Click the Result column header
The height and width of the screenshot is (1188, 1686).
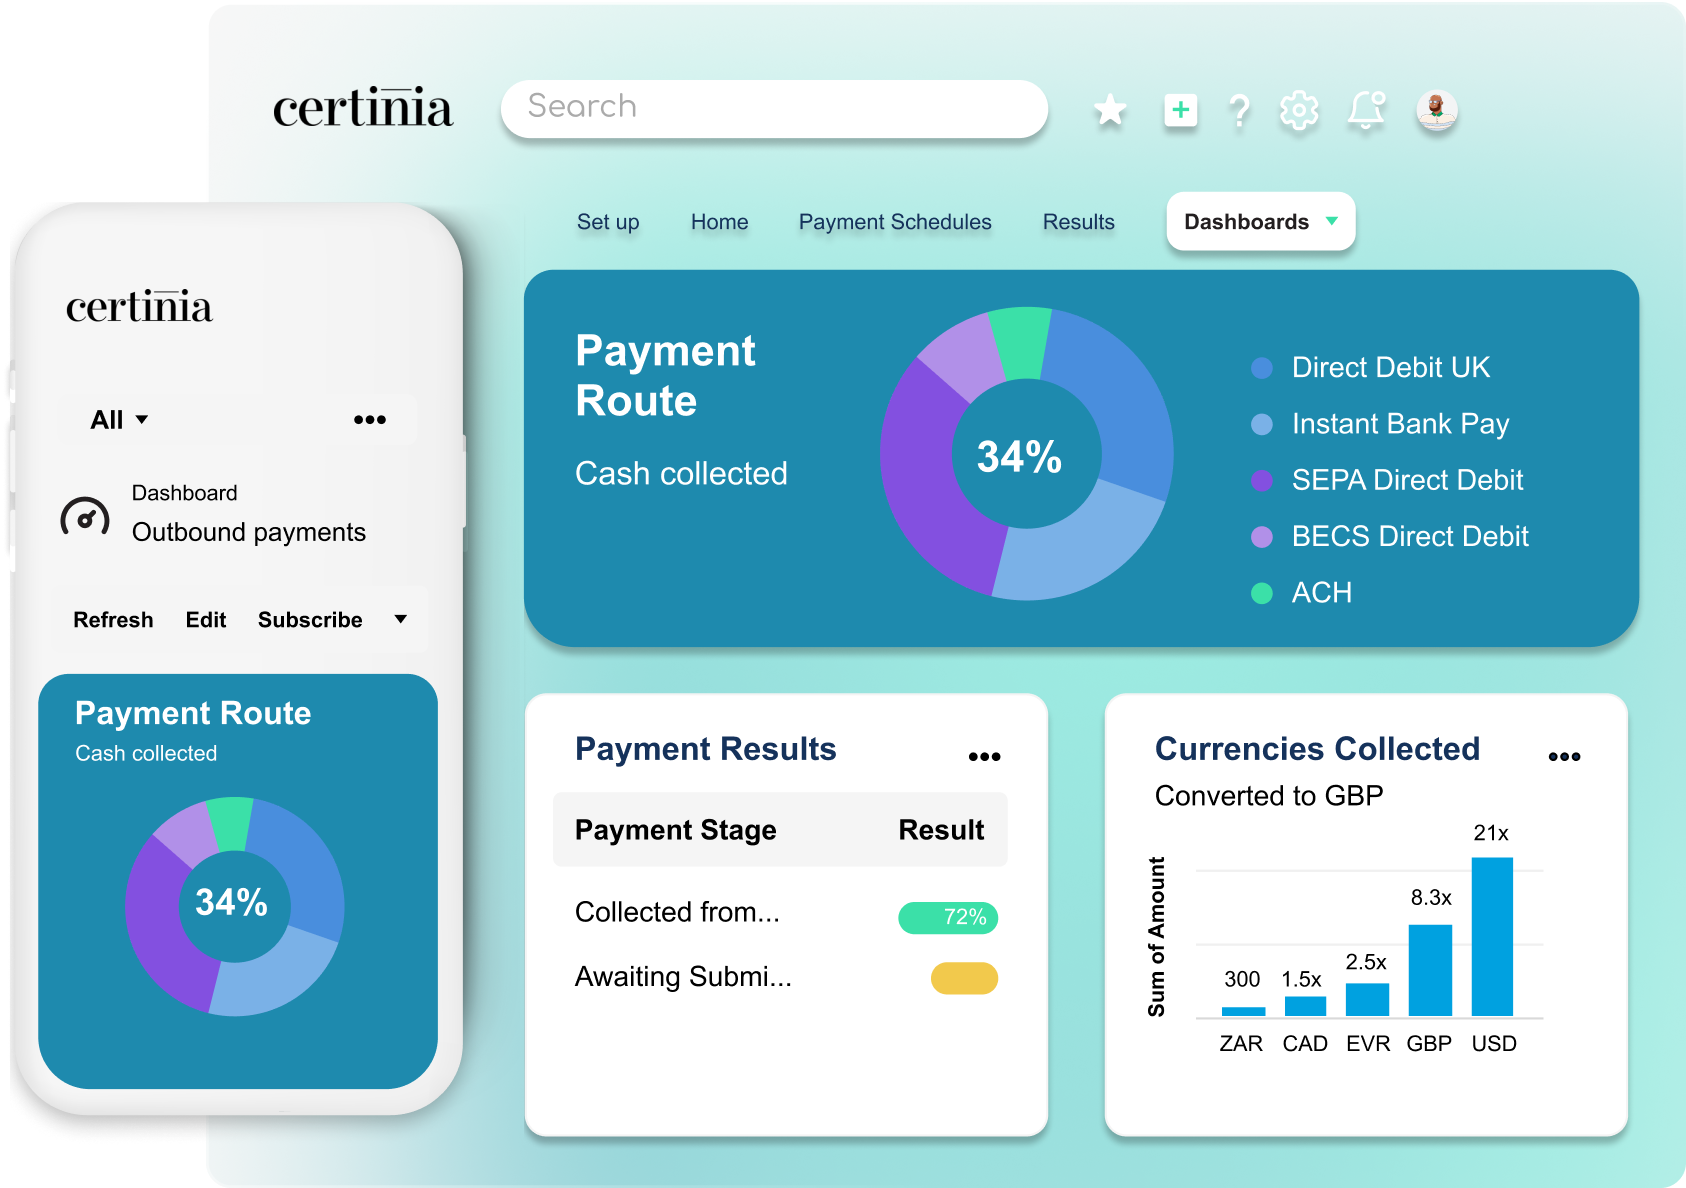(x=941, y=830)
